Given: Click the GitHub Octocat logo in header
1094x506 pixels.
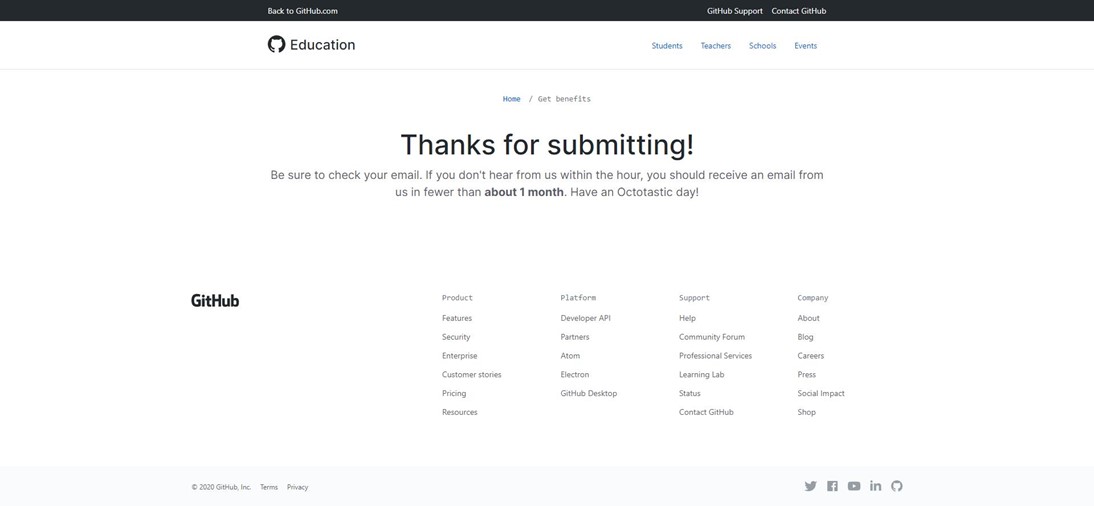Looking at the screenshot, I should pyautogui.click(x=277, y=45).
